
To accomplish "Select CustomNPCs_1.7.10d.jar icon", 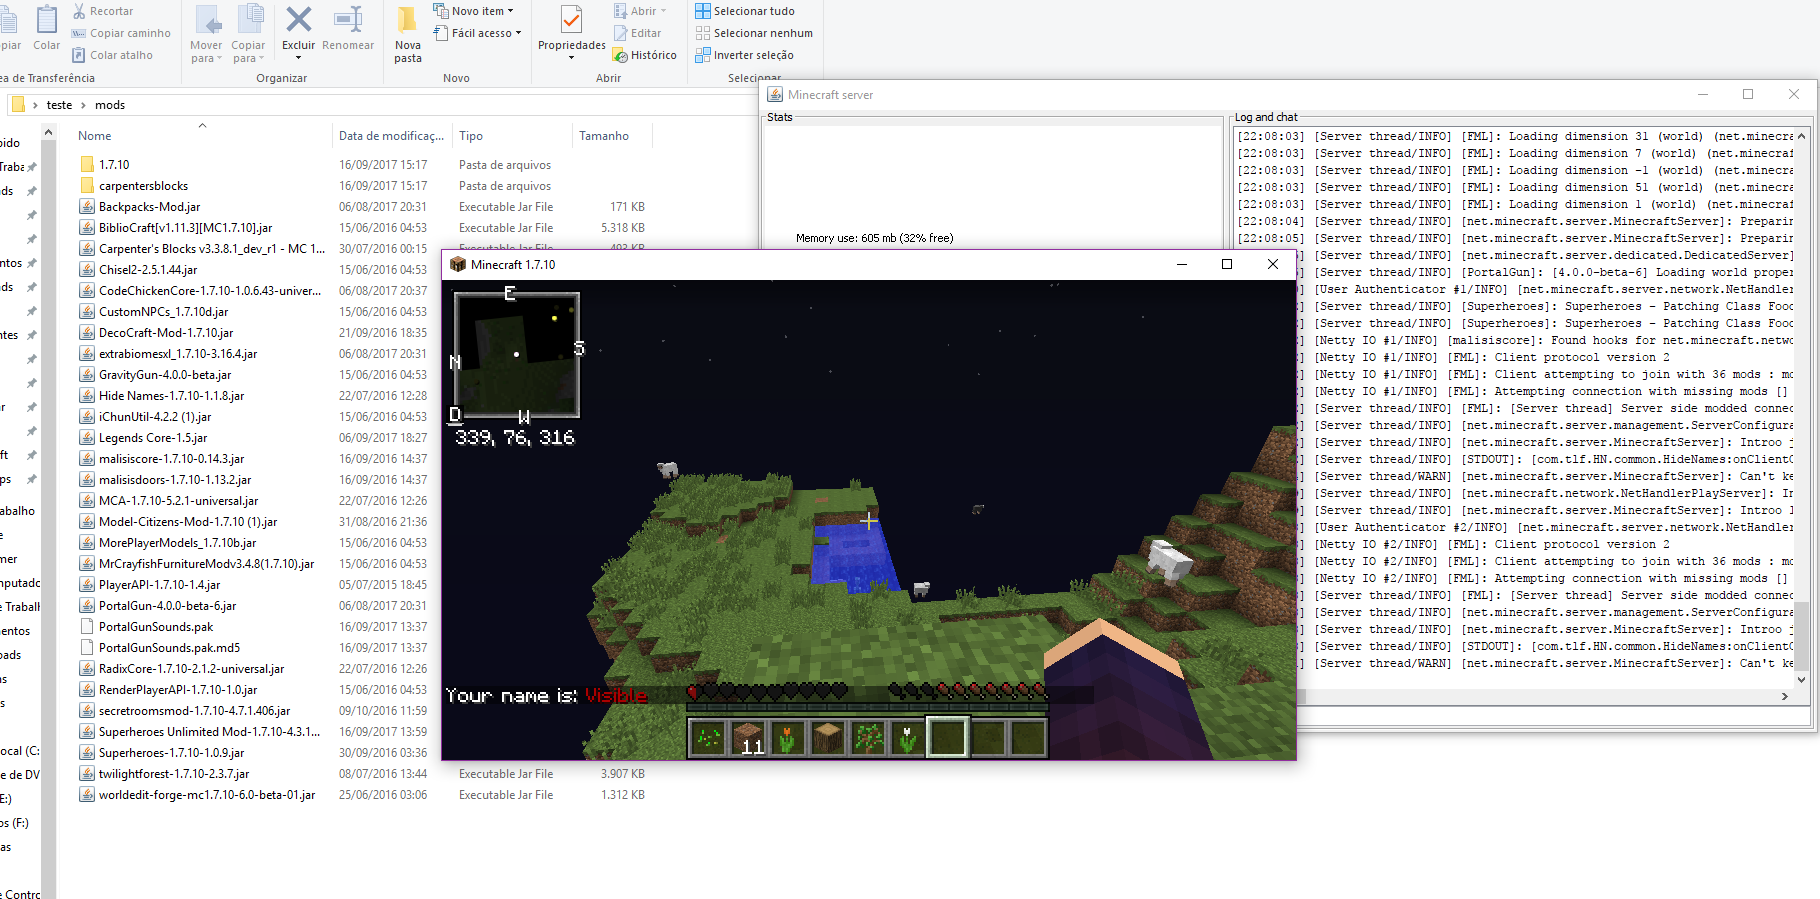I will tap(87, 311).
